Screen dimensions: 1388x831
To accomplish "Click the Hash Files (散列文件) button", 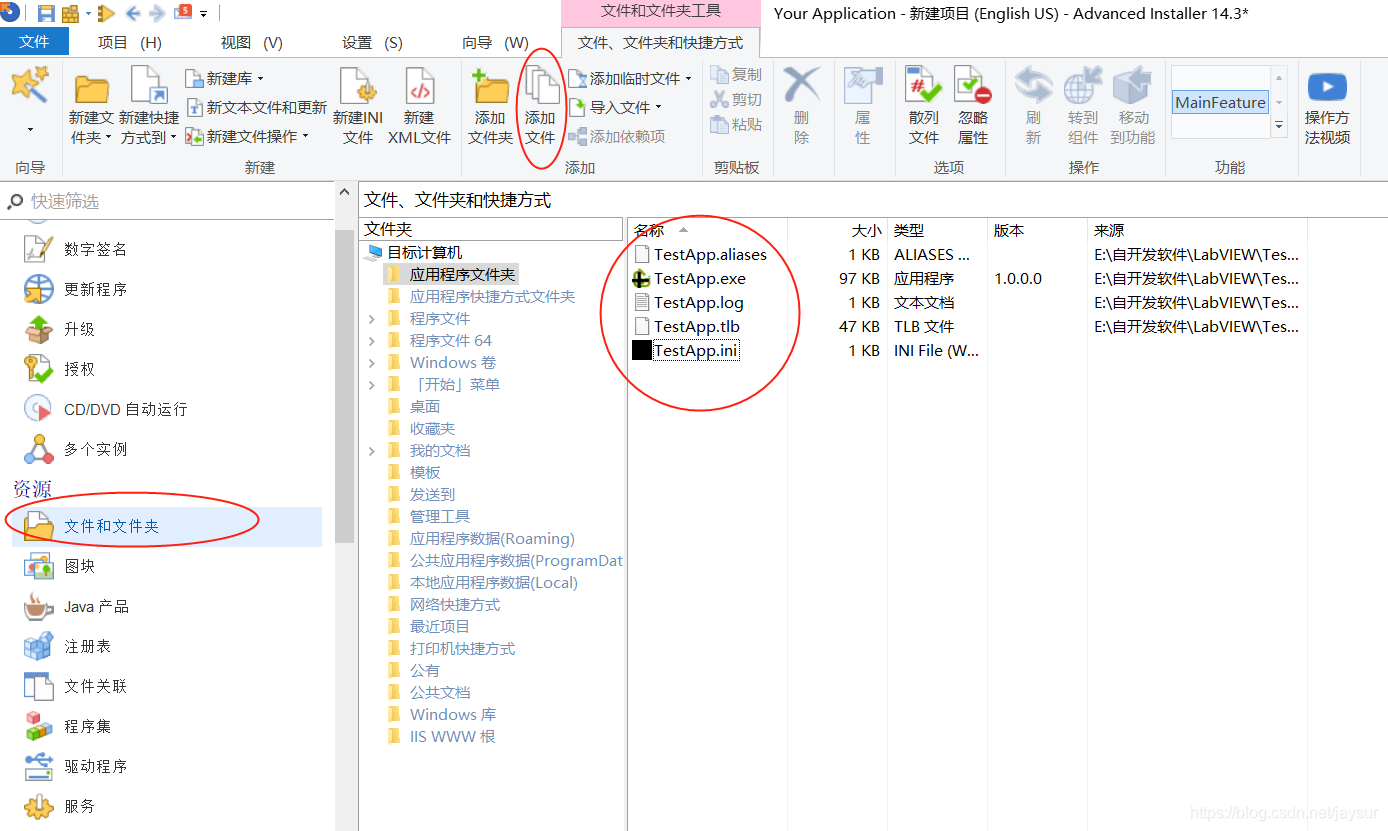I will tap(924, 106).
